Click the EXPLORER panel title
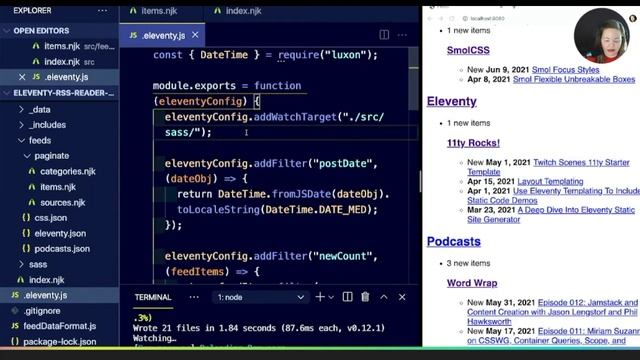This screenshot has width=640, height=360. click(32, 11)
